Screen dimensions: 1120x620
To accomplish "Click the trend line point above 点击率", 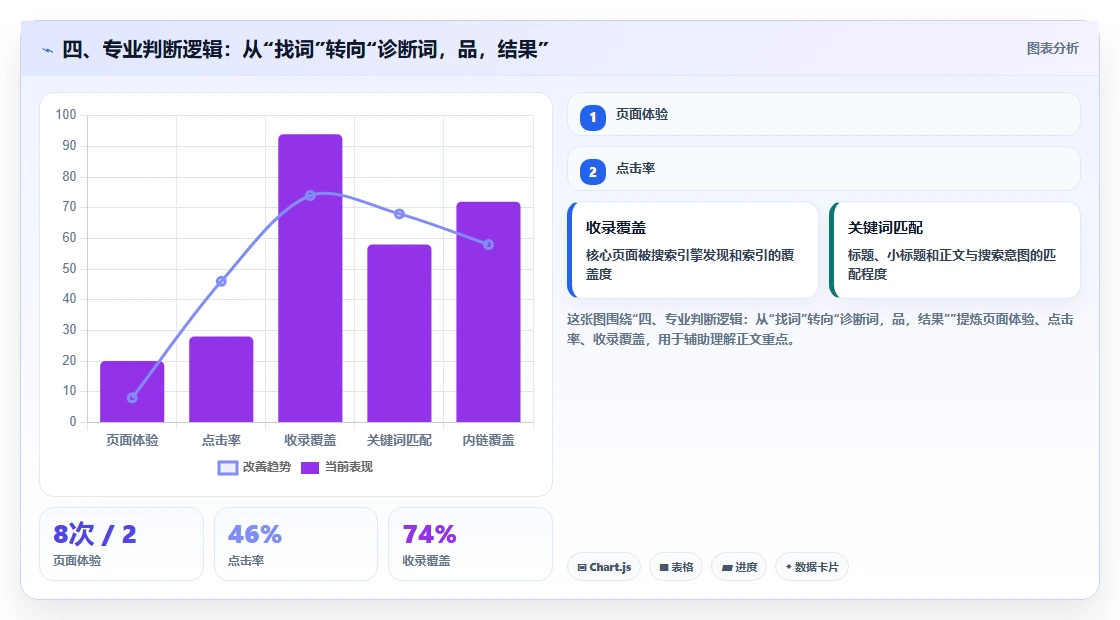I will tap(221, 281).
